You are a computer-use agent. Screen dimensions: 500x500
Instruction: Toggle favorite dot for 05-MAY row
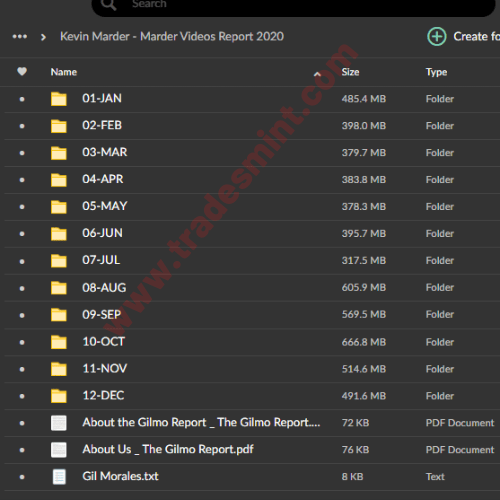tap(22, 207)
